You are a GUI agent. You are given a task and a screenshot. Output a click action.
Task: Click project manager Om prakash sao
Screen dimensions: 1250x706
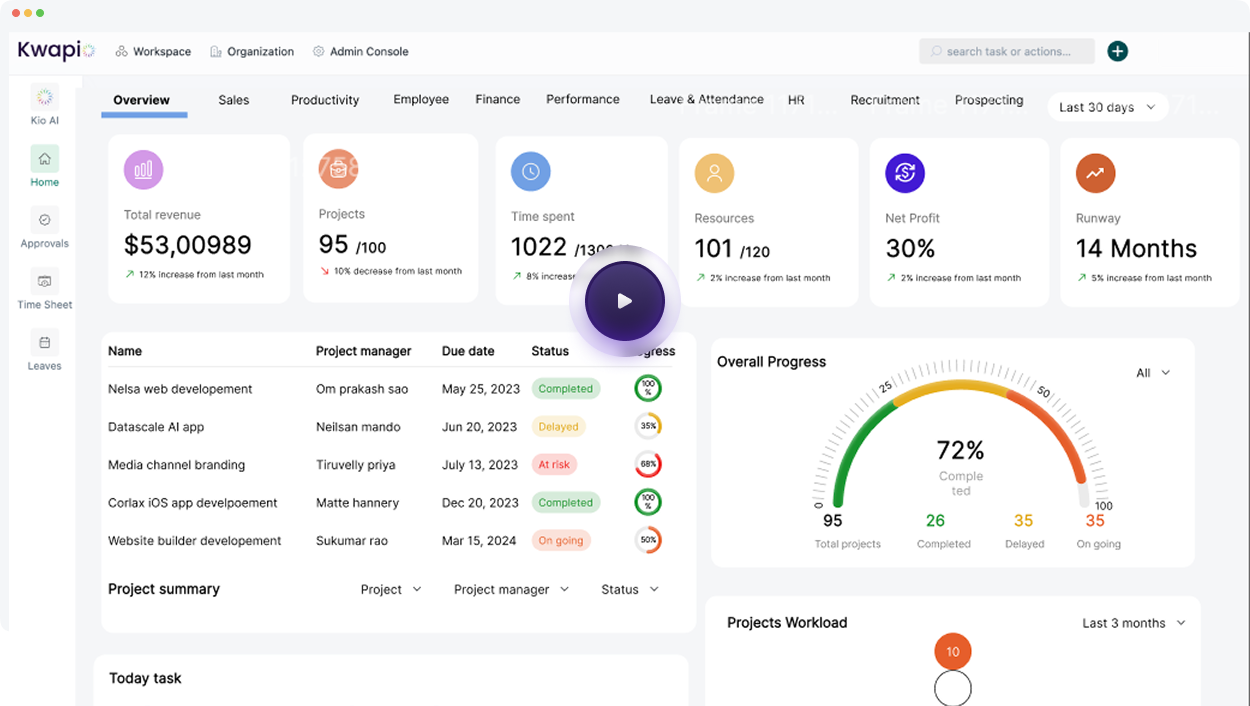point(362,389)
